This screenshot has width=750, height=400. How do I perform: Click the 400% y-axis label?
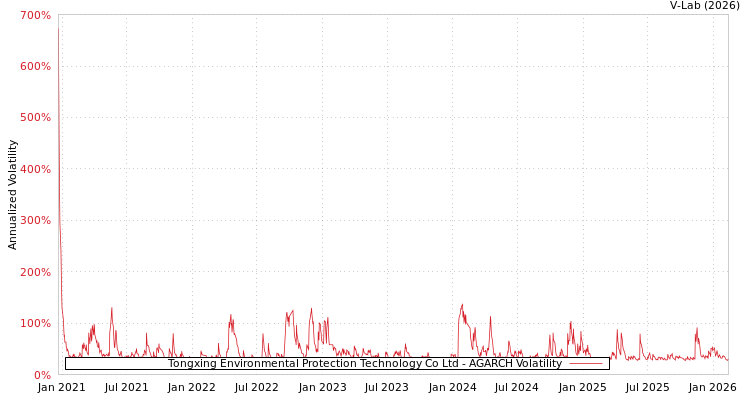pyautogui.click(x=35, y=169)
